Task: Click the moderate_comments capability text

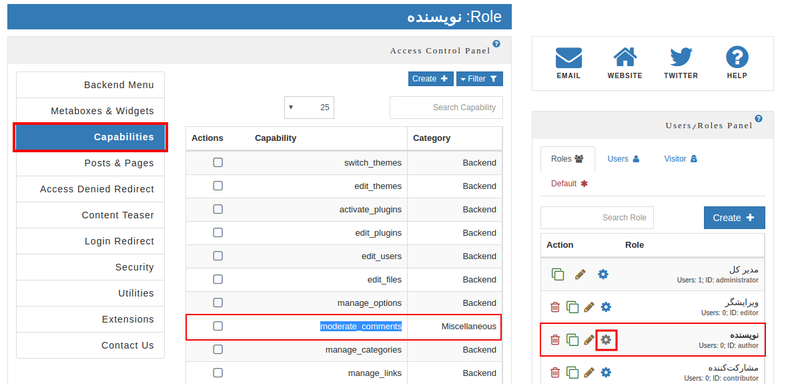Action: click(361, 326)
